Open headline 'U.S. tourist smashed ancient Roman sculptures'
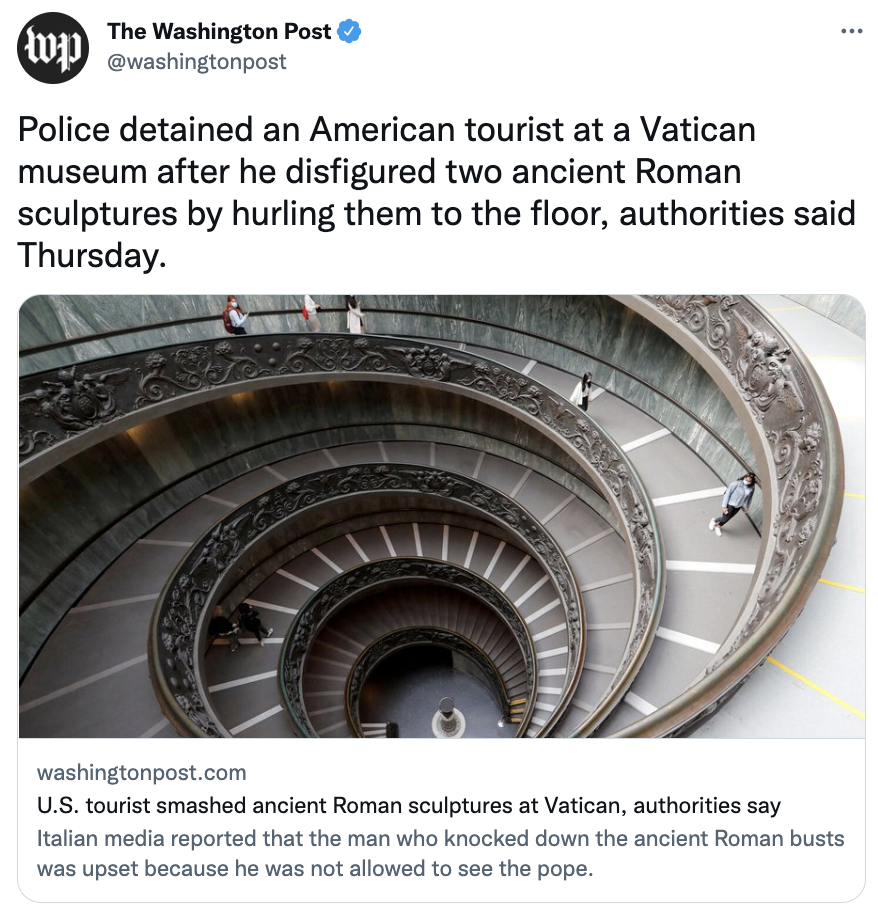 [x=409, y=806]
